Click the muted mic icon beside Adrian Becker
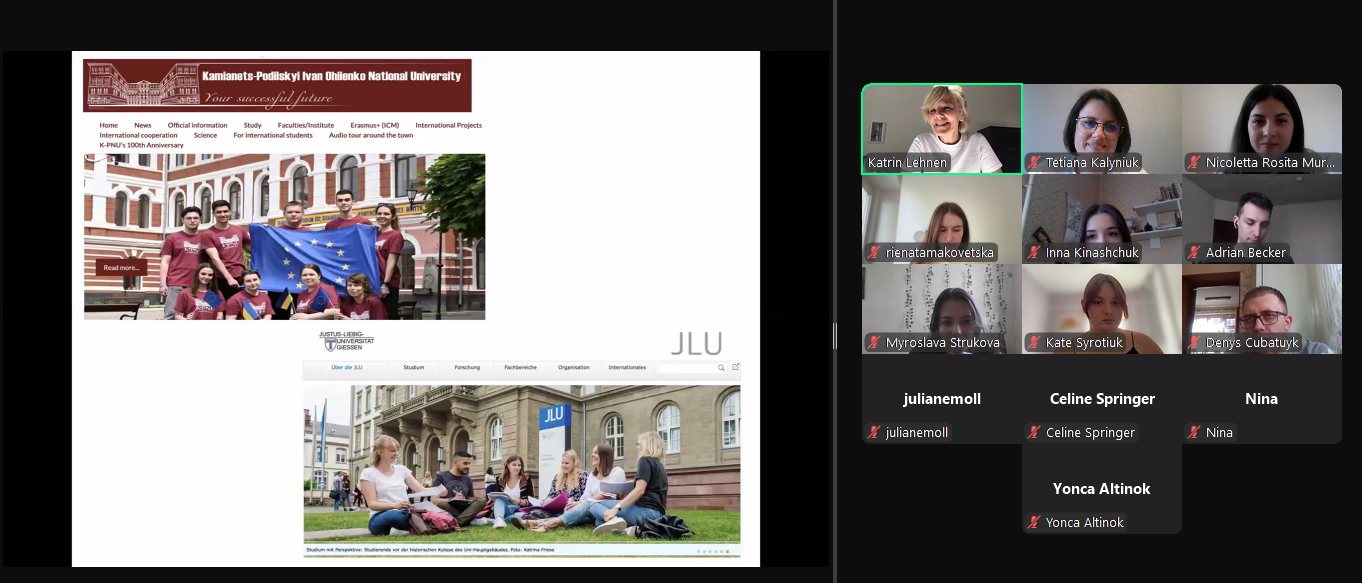Screen dimensions: 1362x583 tap(1194, 253)
